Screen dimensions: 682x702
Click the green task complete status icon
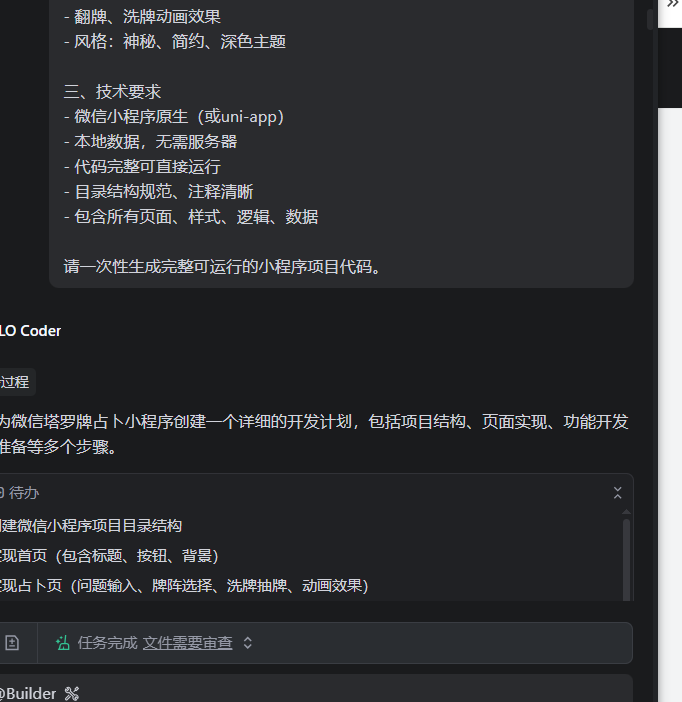(63, 643)
